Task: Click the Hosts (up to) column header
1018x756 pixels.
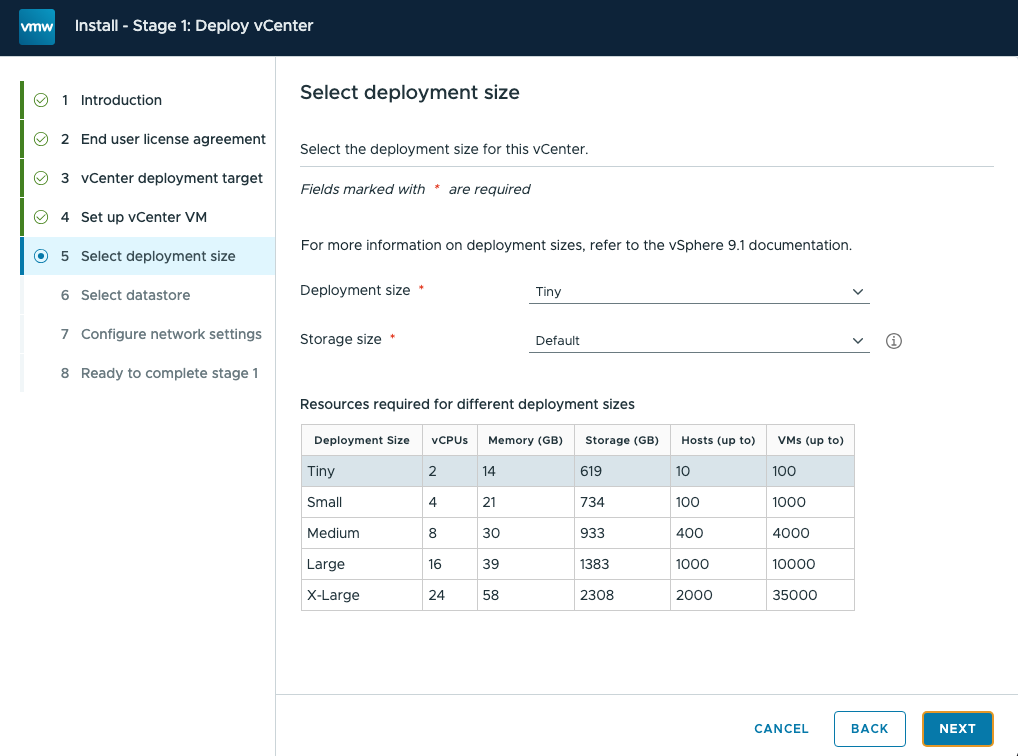Action: click(x=718, y=440)
